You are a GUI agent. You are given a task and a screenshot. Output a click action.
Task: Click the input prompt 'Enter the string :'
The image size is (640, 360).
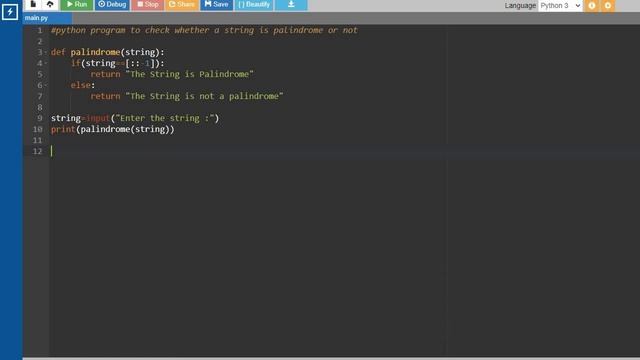165,118
